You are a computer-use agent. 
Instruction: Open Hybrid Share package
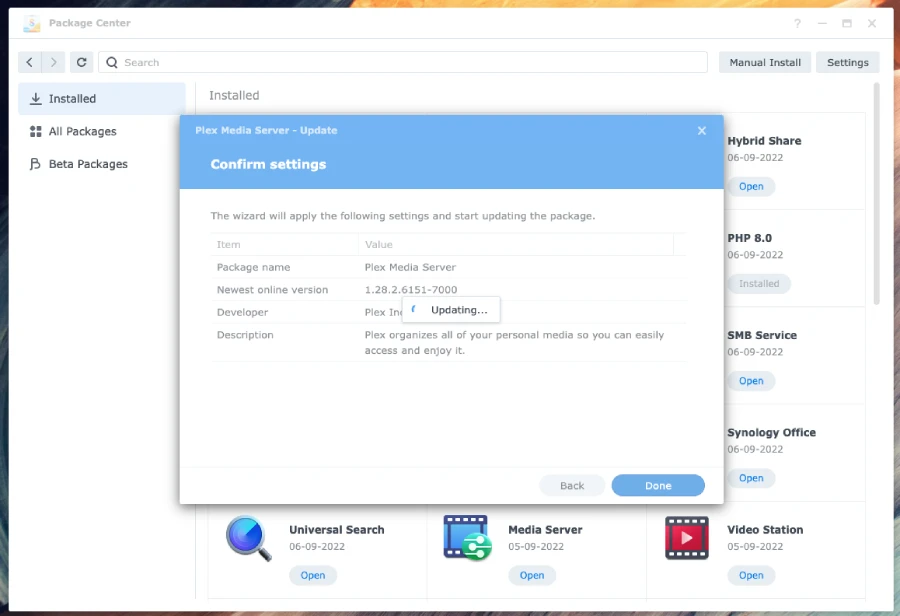(751, 187)
